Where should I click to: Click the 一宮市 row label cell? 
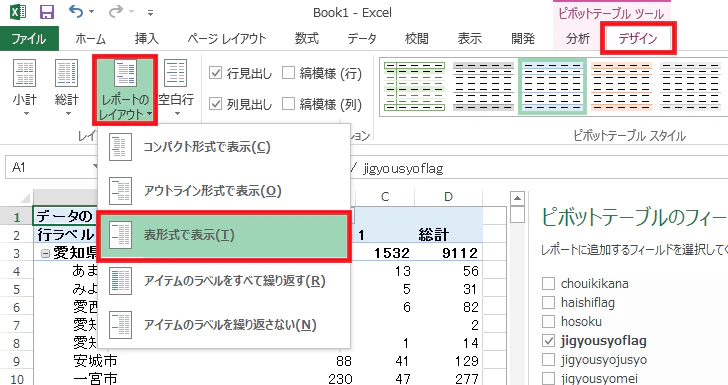pos(95,378)
